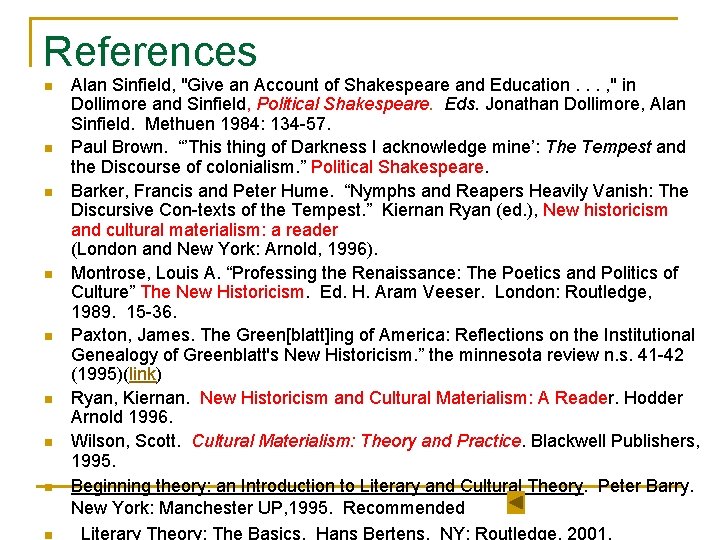This screenshot has width=720, height=540.
Task: Click '1989. 15-36.' page range text
Action: pos(124,312)
